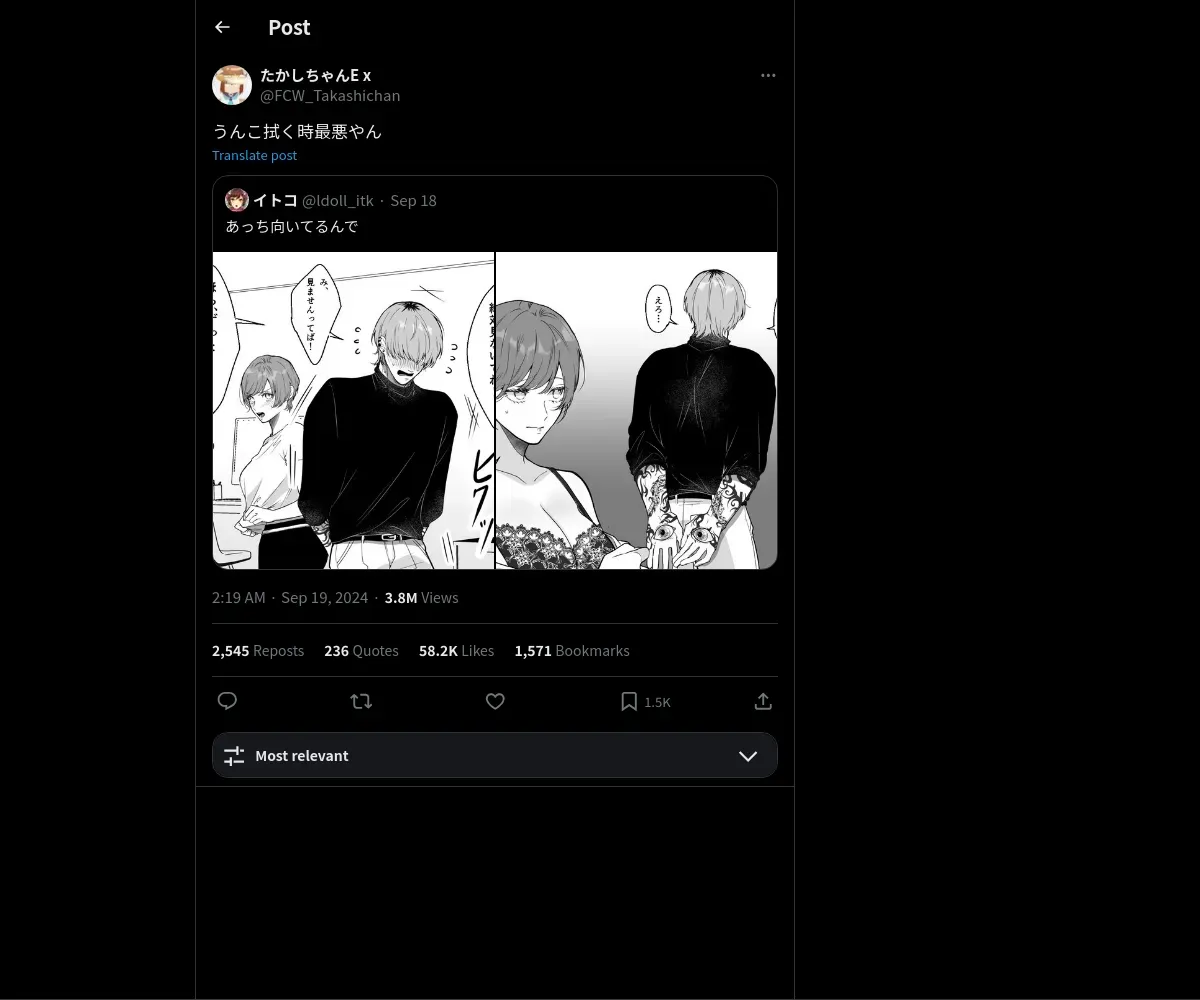Like the post with heart icon
This screenshot has width=1200, height=1000.
click(x=495, y=701)
